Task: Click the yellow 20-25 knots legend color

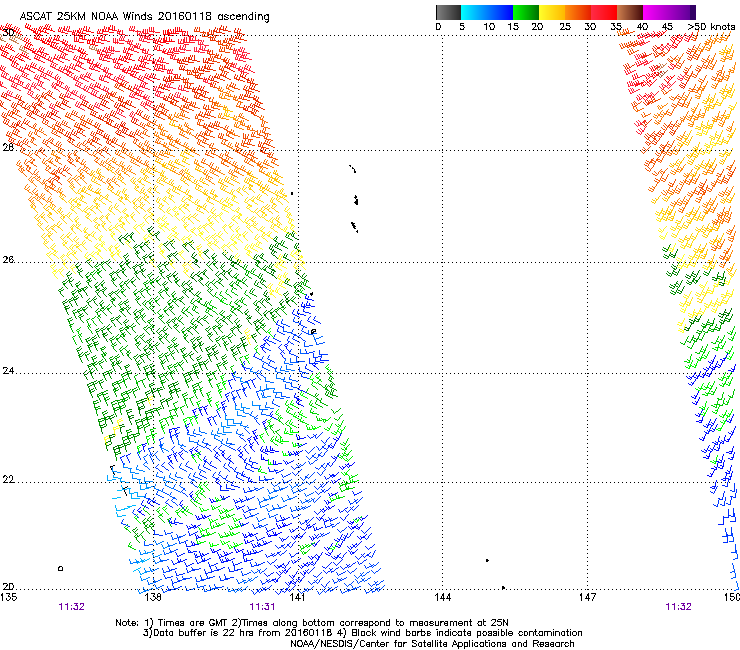Action: tap(552, 12)
